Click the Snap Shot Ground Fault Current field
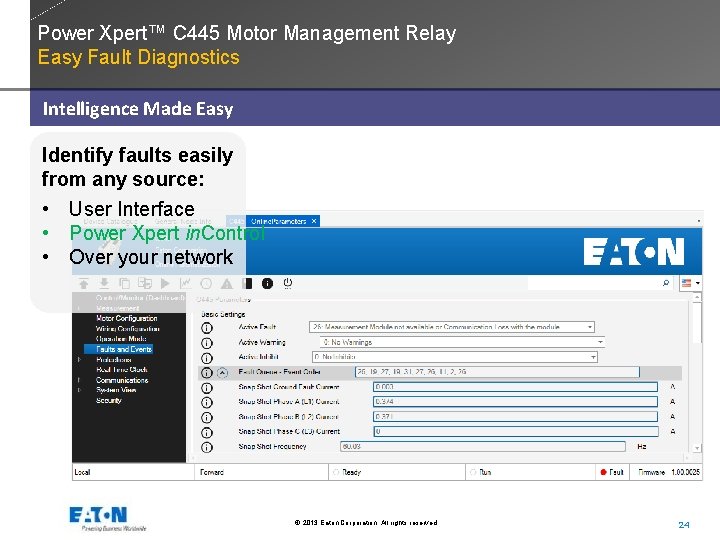Viewport: 720px width, 540px height. [x=515, y=387]
